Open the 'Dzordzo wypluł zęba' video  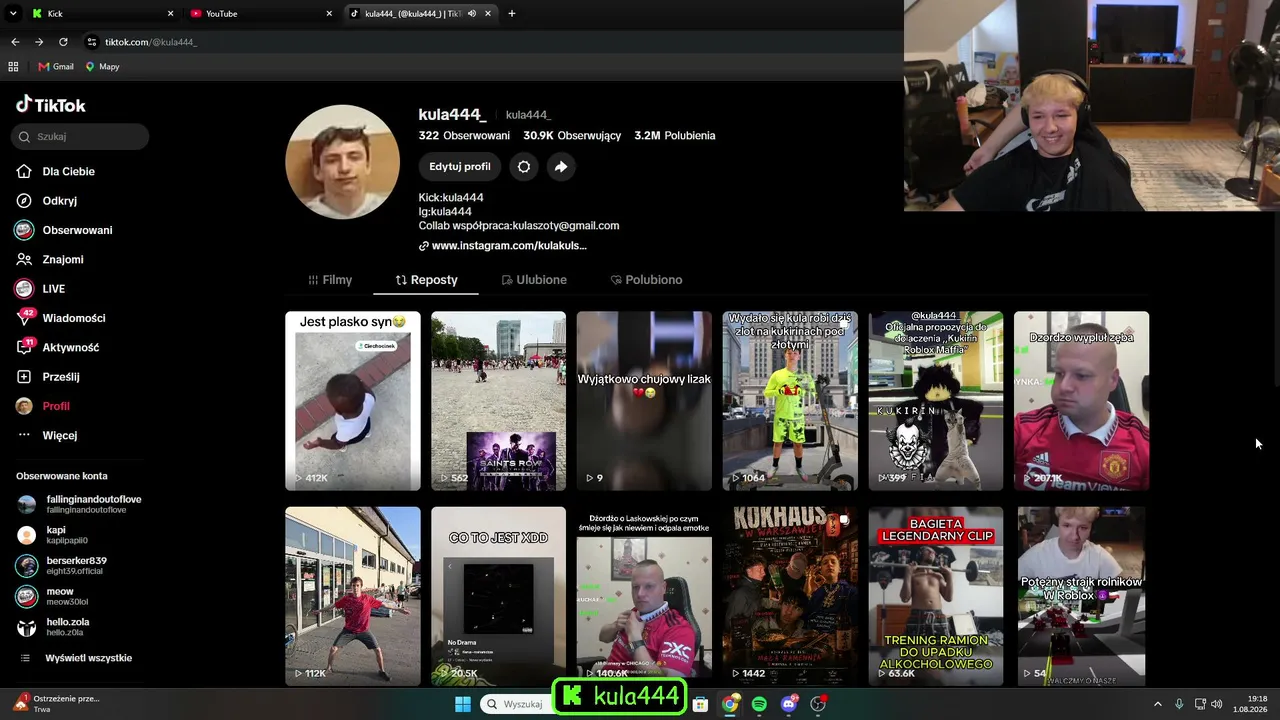[1081, 401]
